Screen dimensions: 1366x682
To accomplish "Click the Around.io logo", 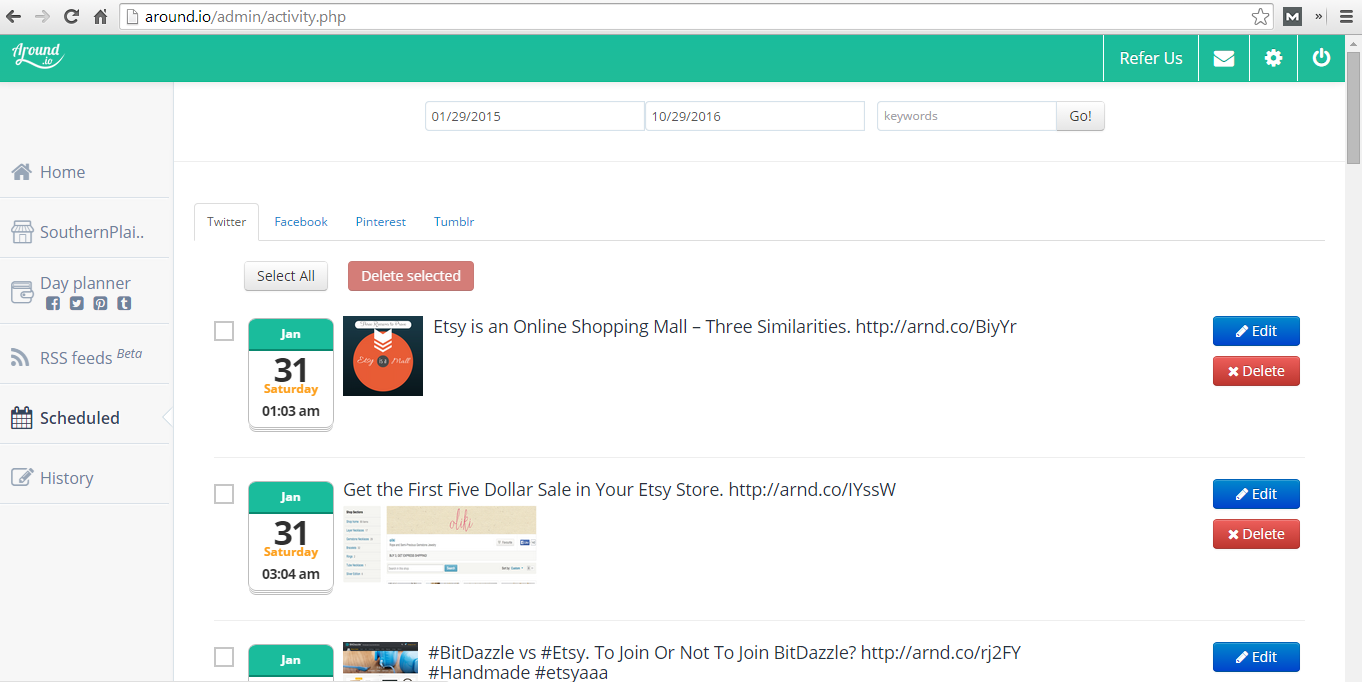I will (38, 56).
